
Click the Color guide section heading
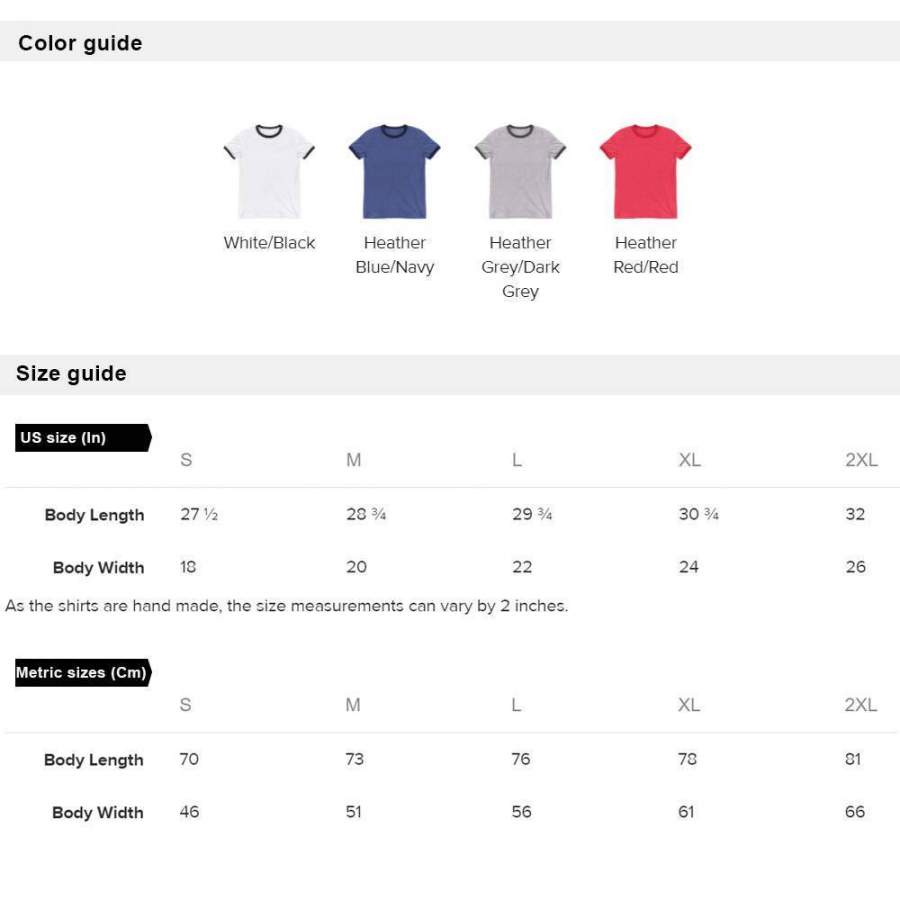(x=80, y=43)
